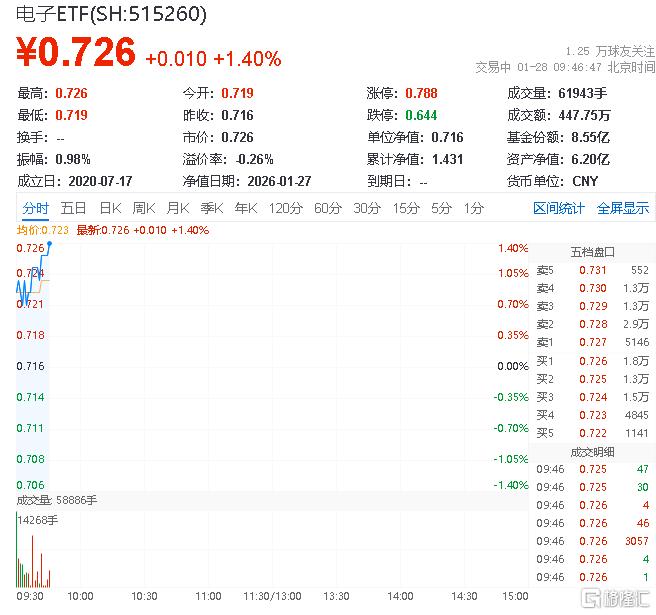Click 溢价率 value -0.26%
656x615 pixels.
(254, 159)
